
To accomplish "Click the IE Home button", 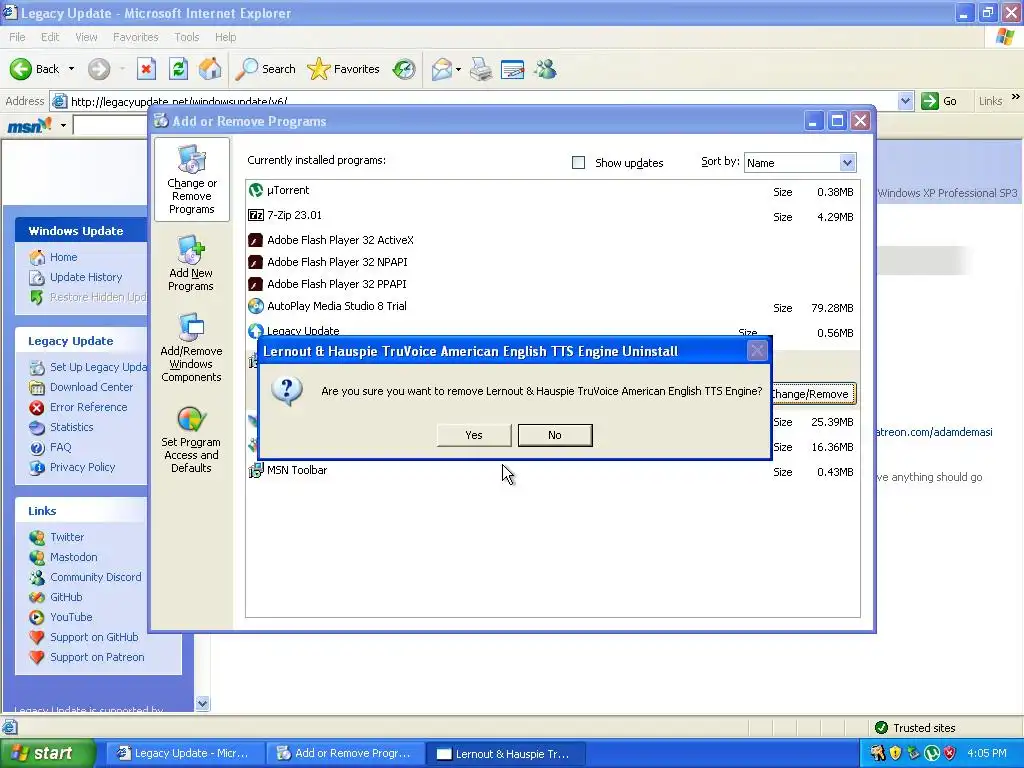I will tap(210, 69).
